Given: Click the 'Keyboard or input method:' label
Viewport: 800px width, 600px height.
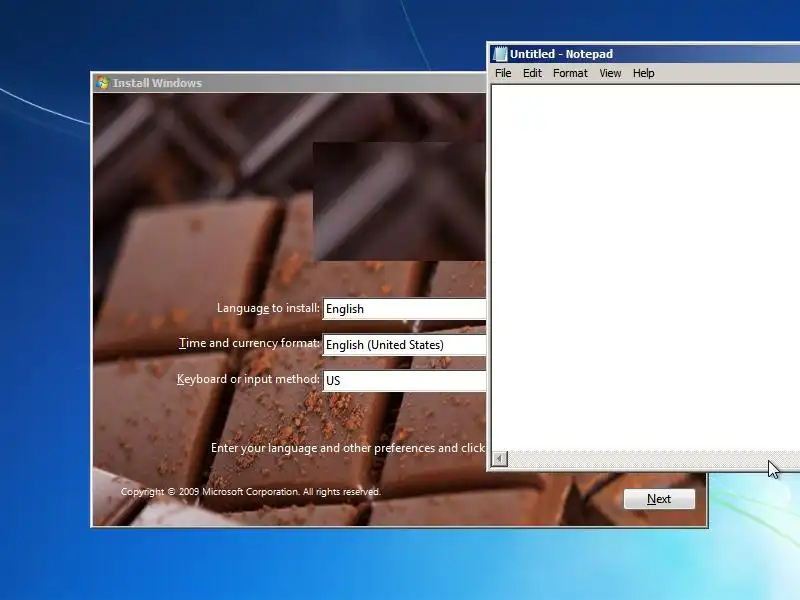Looking at the screenshot, I should point(248,379).
